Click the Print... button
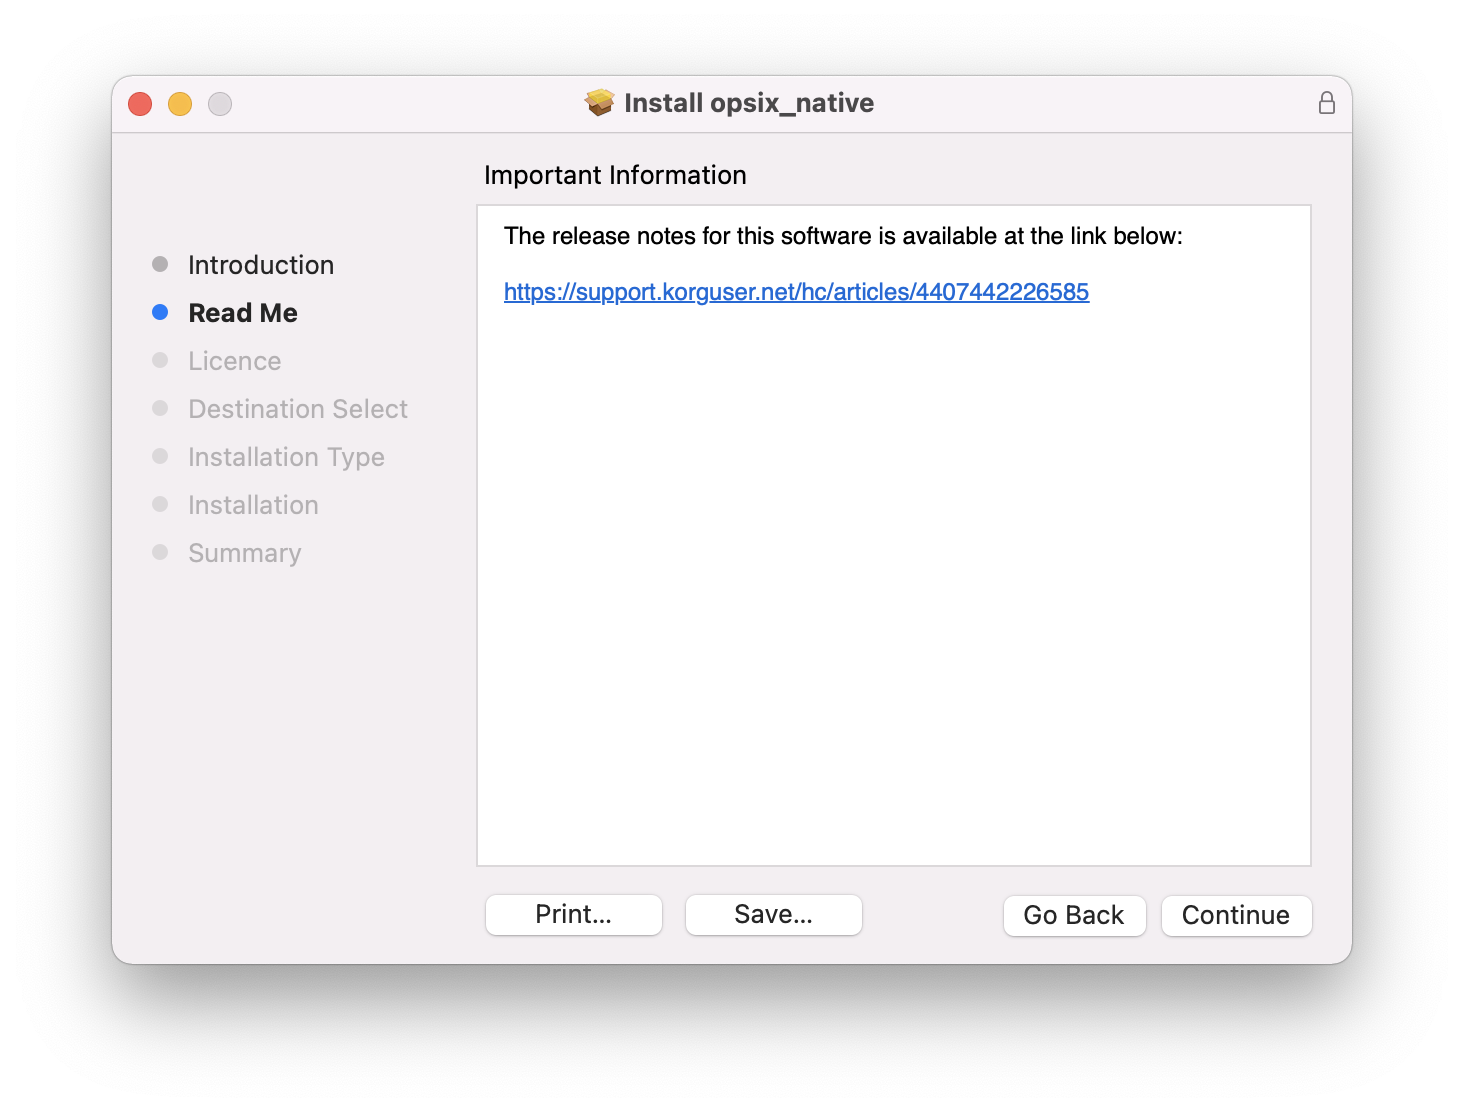 pyautogui.click(x=574, y=915)
